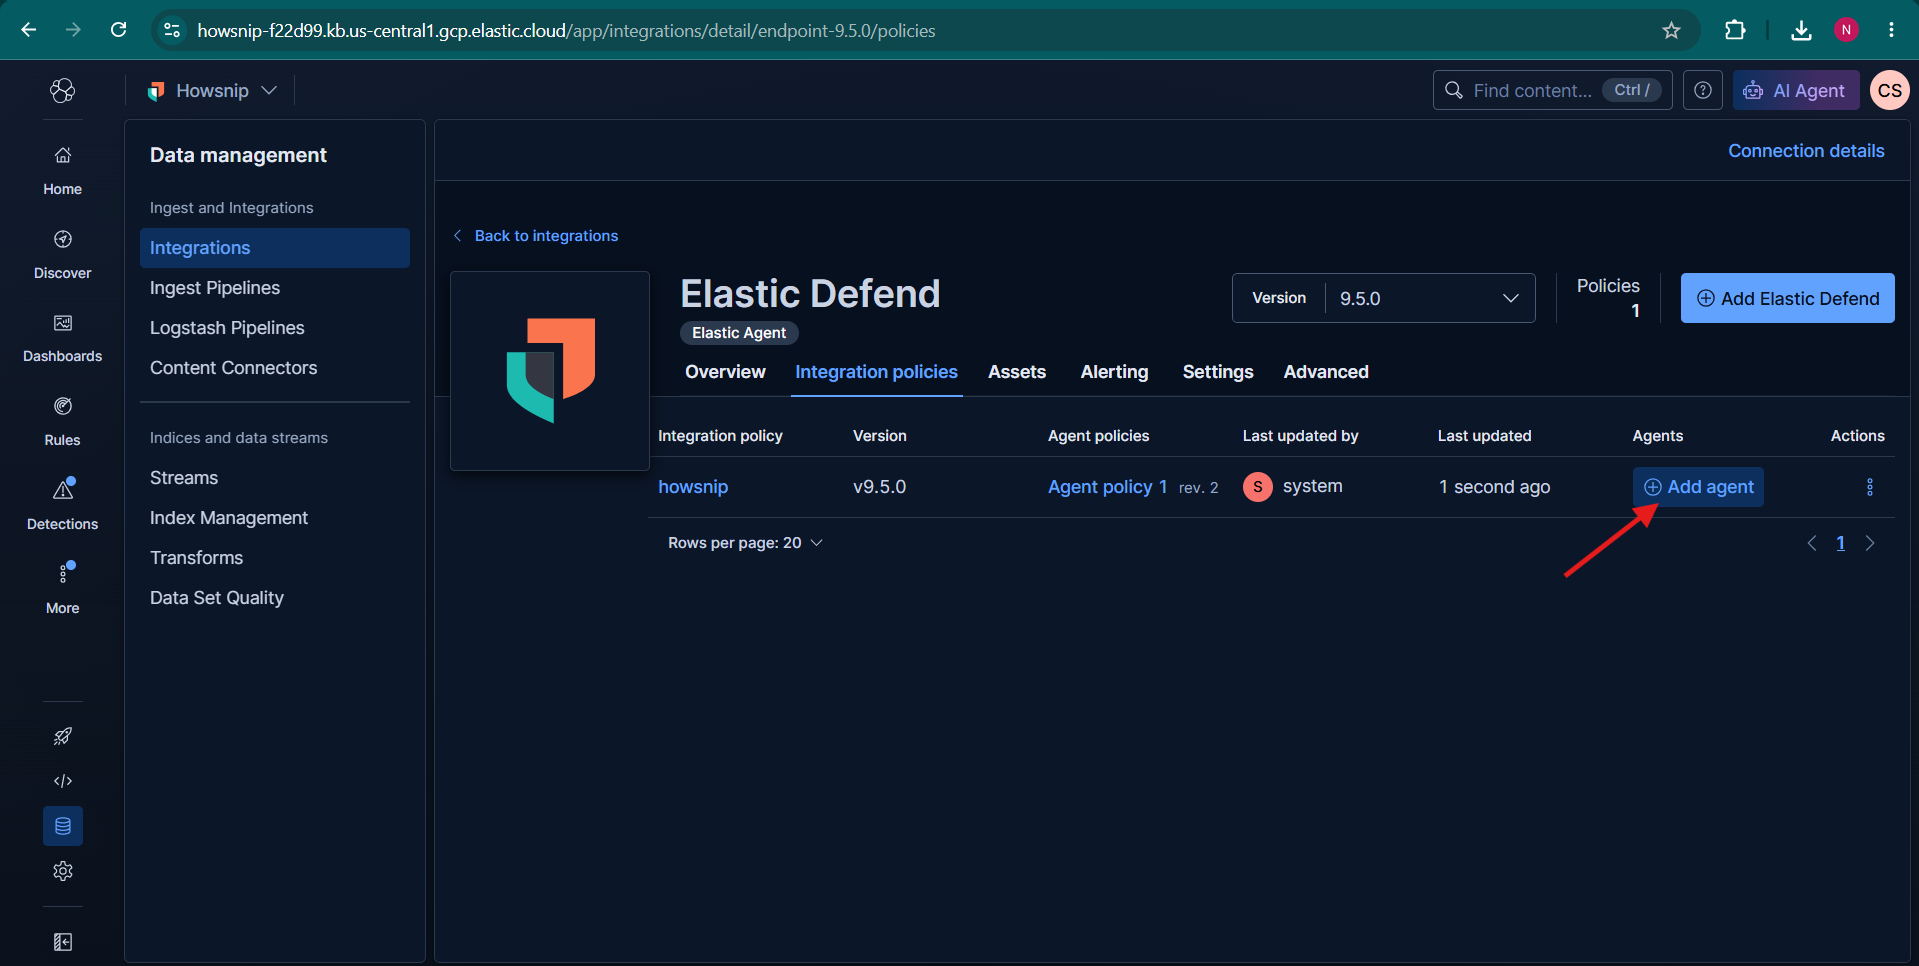Image resolution: width=1919 pixels, height=966 pixels.
Task: Go back using the browser back arrow
Action: 29,30
